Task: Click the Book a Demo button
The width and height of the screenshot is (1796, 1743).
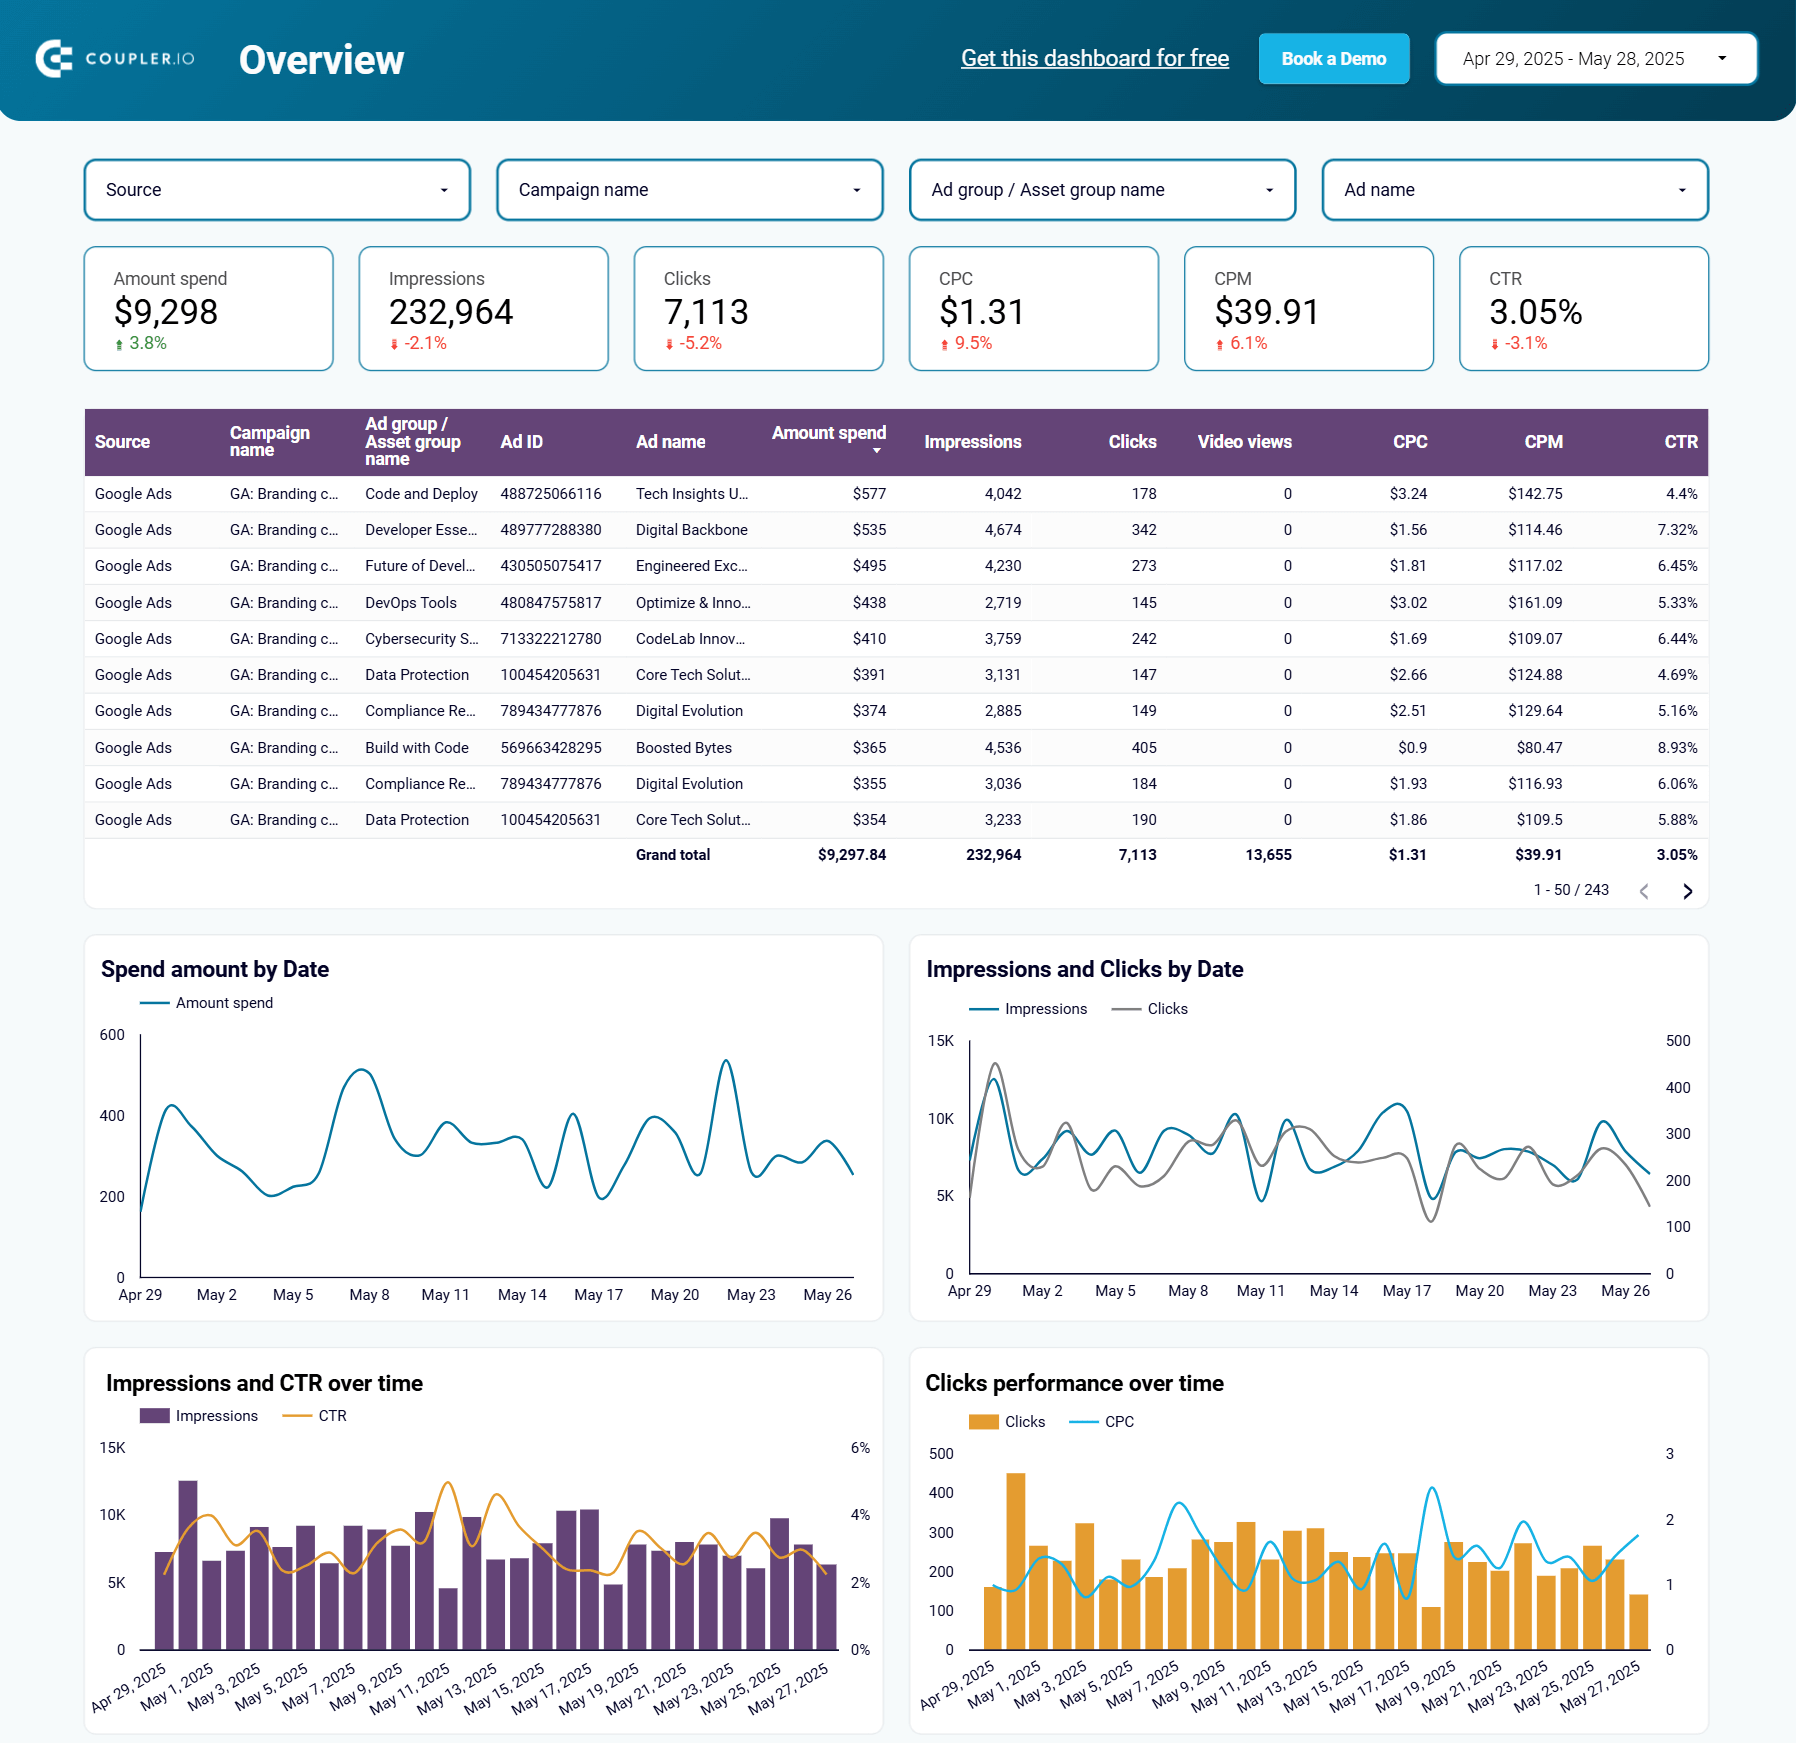Action: pyautogui.click(x=1333, y=58)
